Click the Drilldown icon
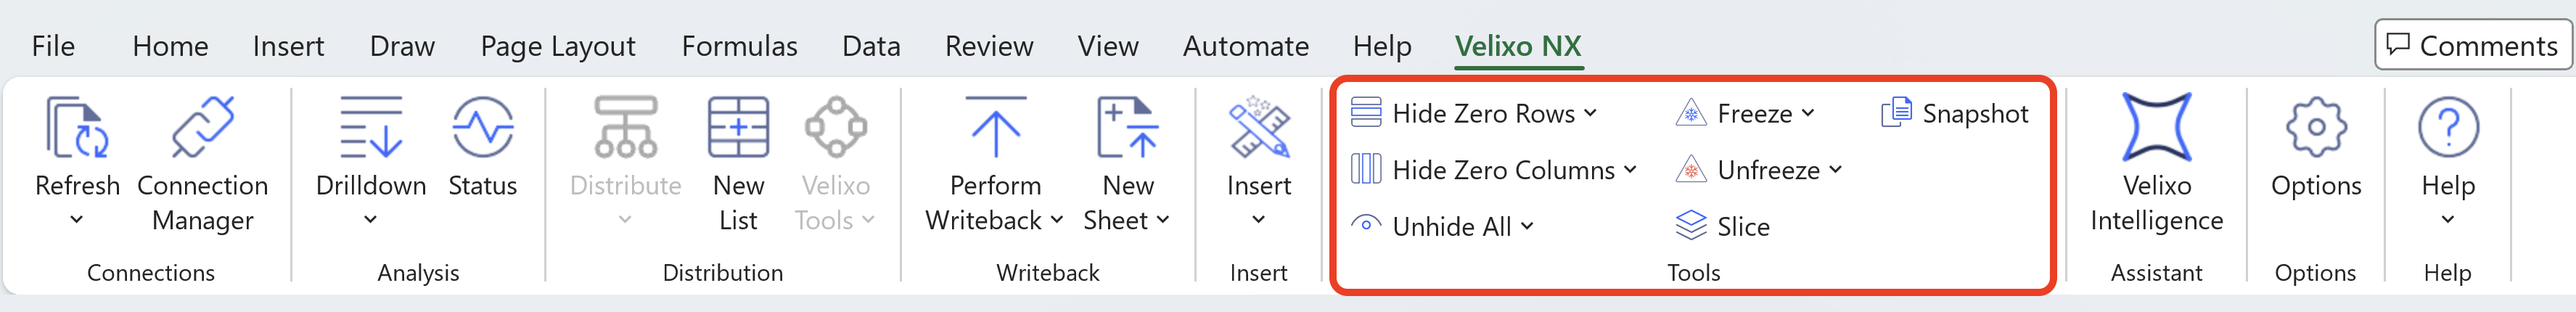Viewport: 2576px width, 312px height. pos(370,128)
